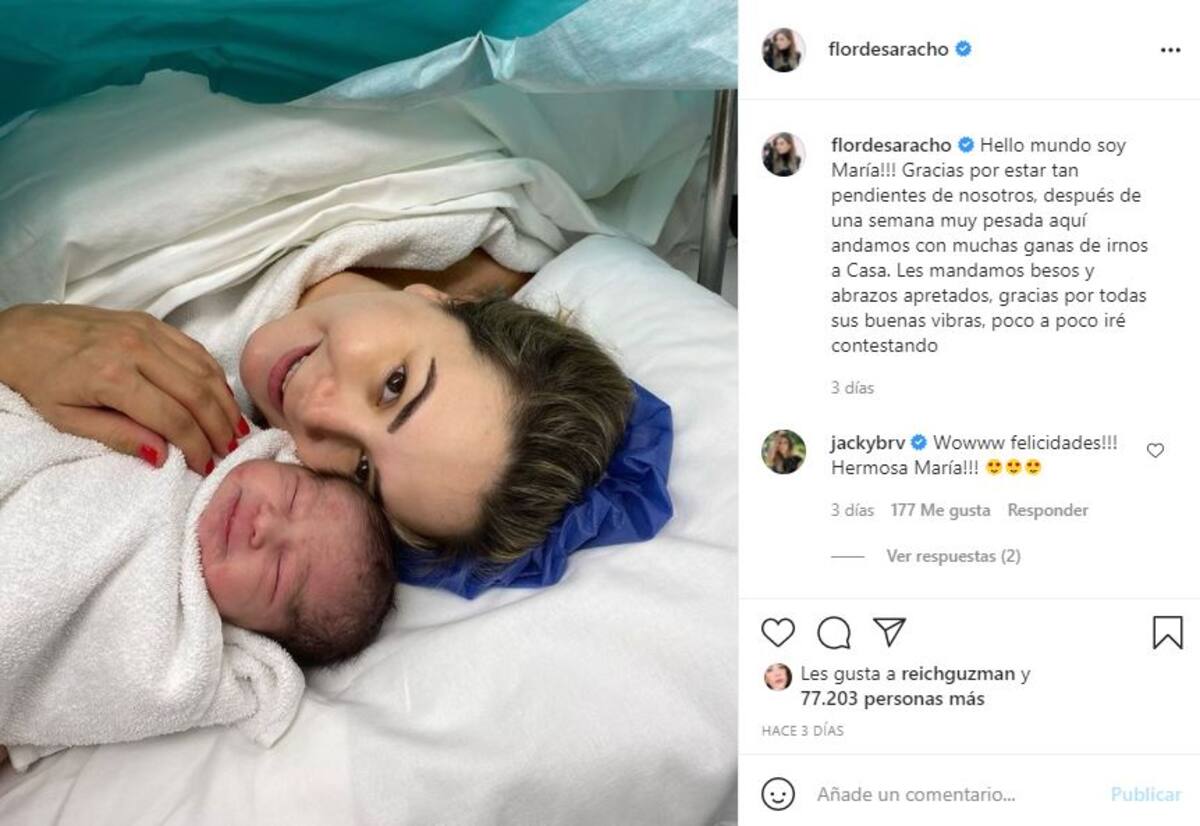The height and width of the screenshot is (826, 1200).
Task: Click the verified badge next to header username
Action: pos(963,49)
